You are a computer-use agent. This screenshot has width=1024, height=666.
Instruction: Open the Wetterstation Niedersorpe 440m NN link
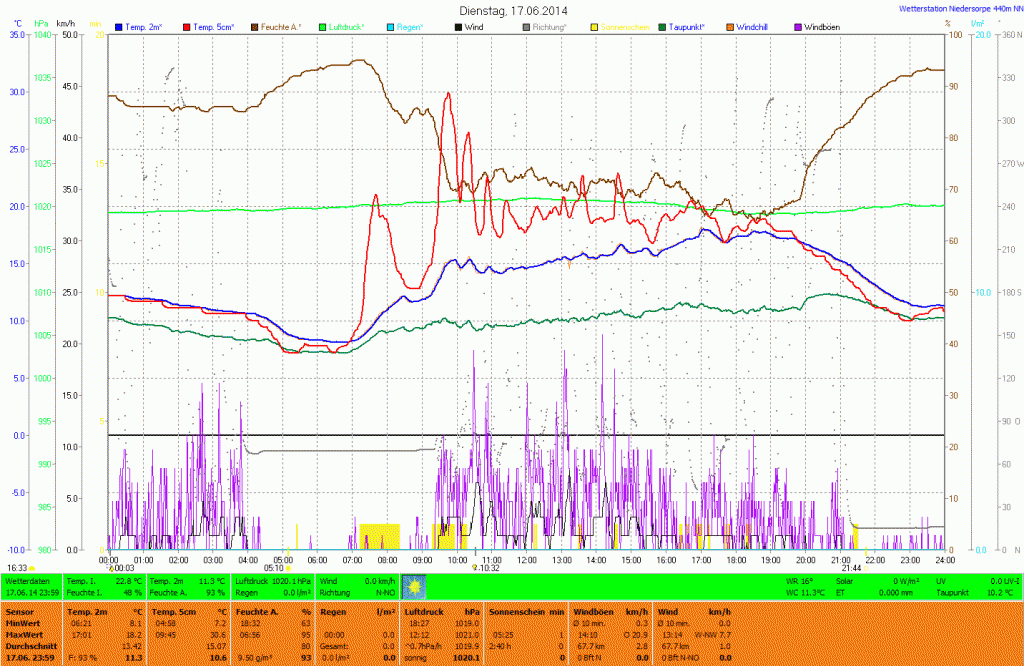[x=956, y=8]
